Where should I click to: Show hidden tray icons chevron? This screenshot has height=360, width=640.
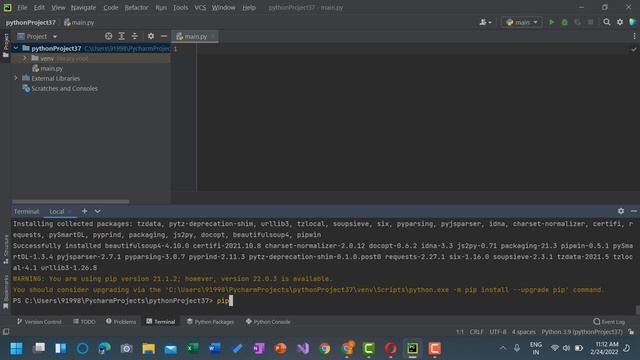(x=503, y=348)
